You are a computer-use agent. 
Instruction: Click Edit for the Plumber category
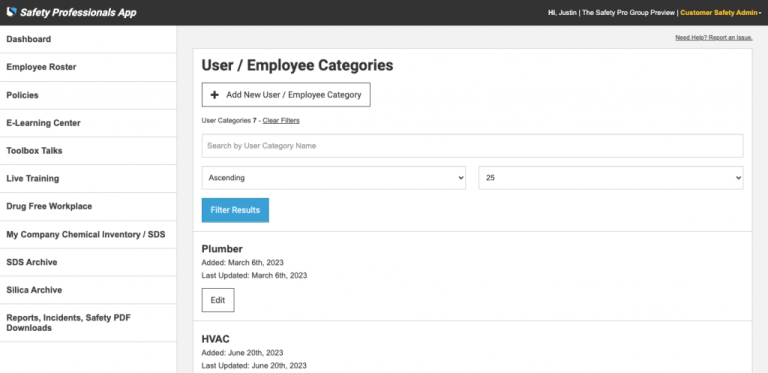coord(218,300)
